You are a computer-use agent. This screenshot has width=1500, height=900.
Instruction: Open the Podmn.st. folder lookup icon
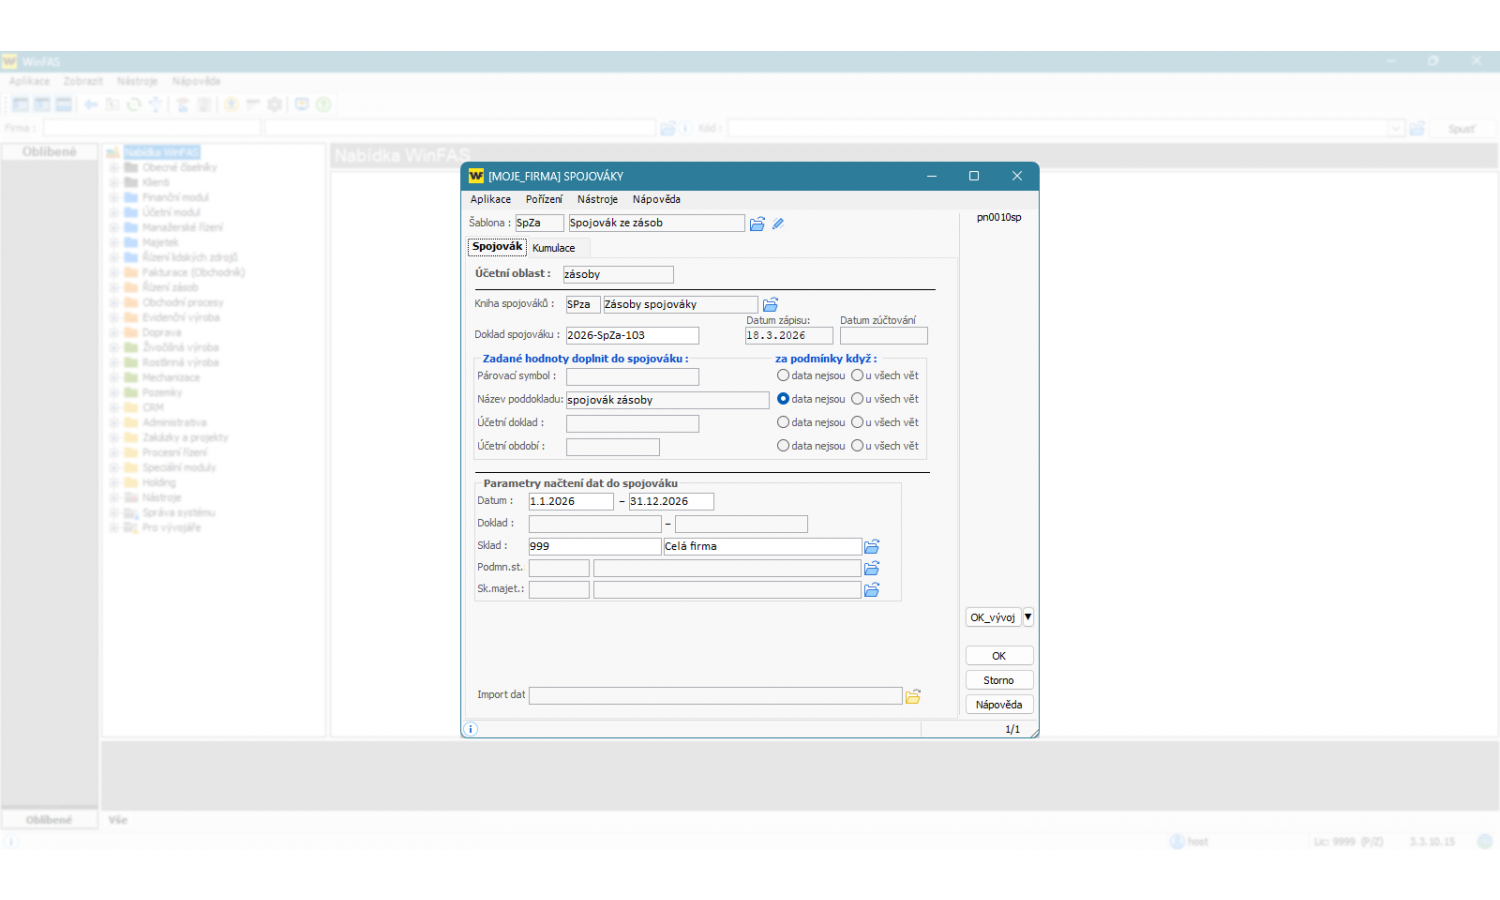[x=872, y=569]
